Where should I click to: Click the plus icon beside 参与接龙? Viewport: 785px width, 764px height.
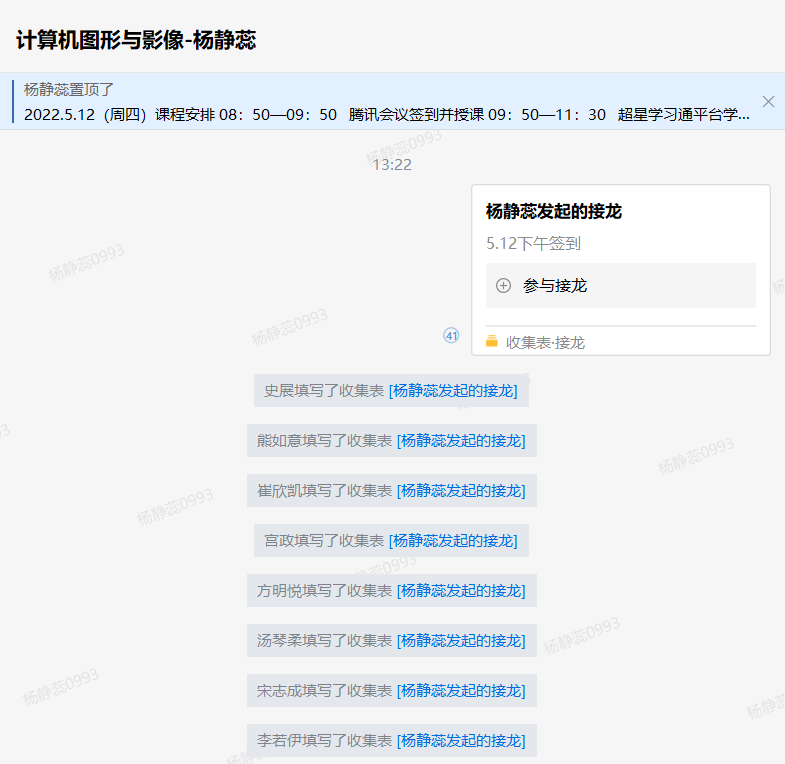[x=504, y=286]
